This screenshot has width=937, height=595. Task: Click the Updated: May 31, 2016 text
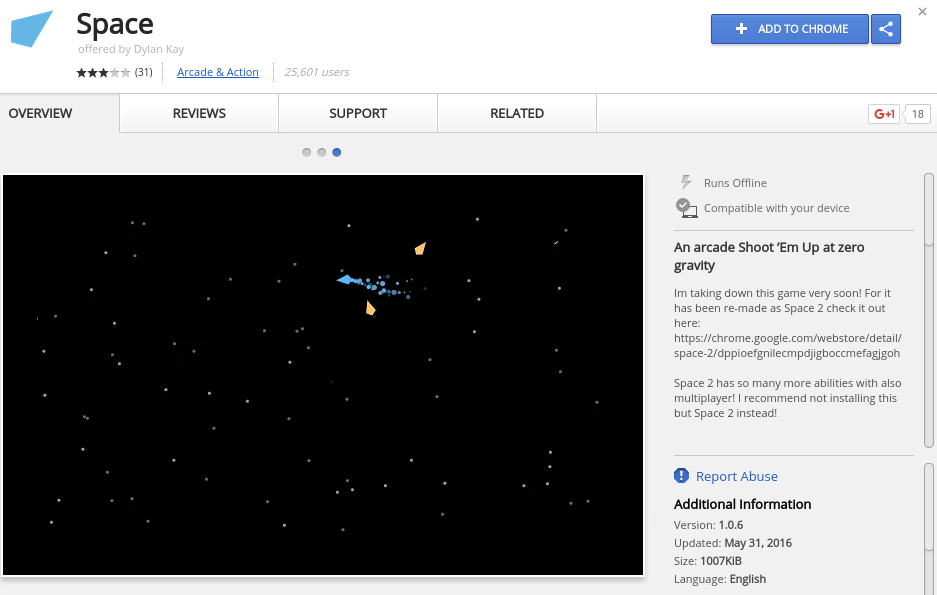(x=733, y=543)
